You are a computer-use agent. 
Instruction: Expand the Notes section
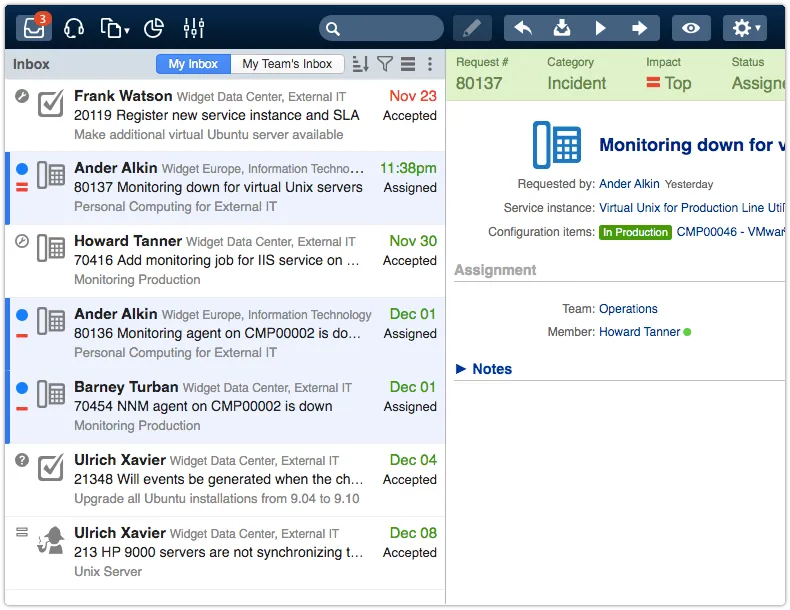[x=484, y=369]
